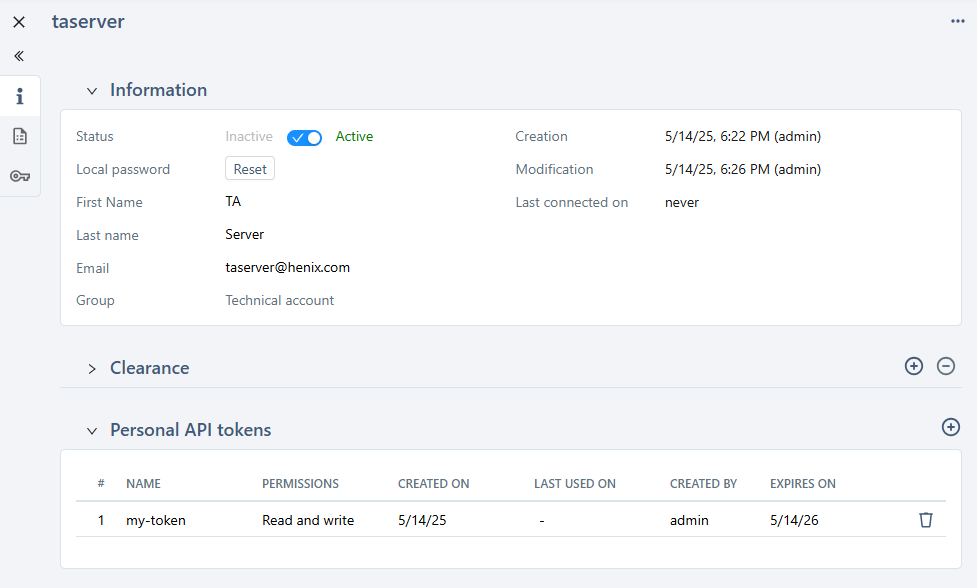Open the Technical account group link
This screenshot has width=977, height=588.
(279, 300)
